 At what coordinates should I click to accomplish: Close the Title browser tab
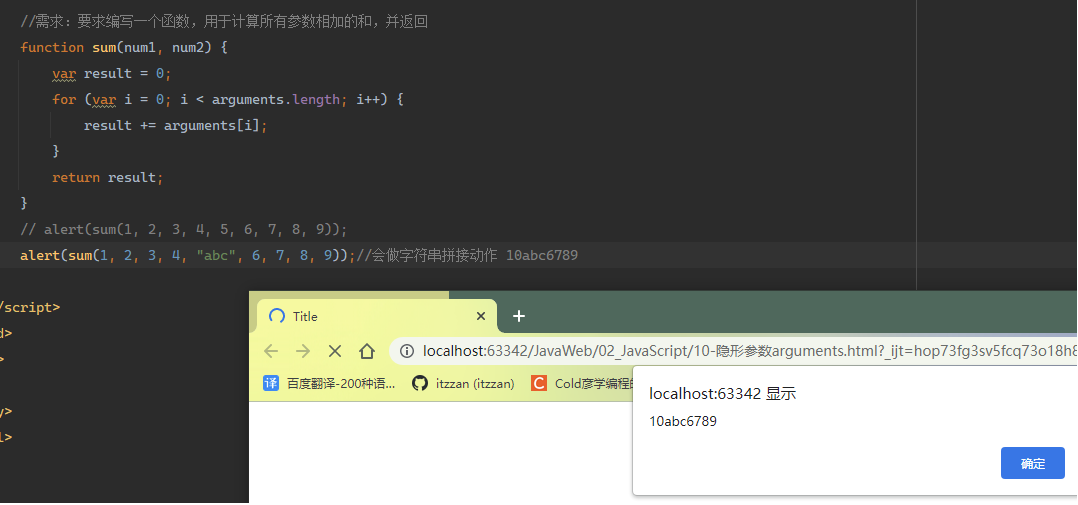(481, 316)
